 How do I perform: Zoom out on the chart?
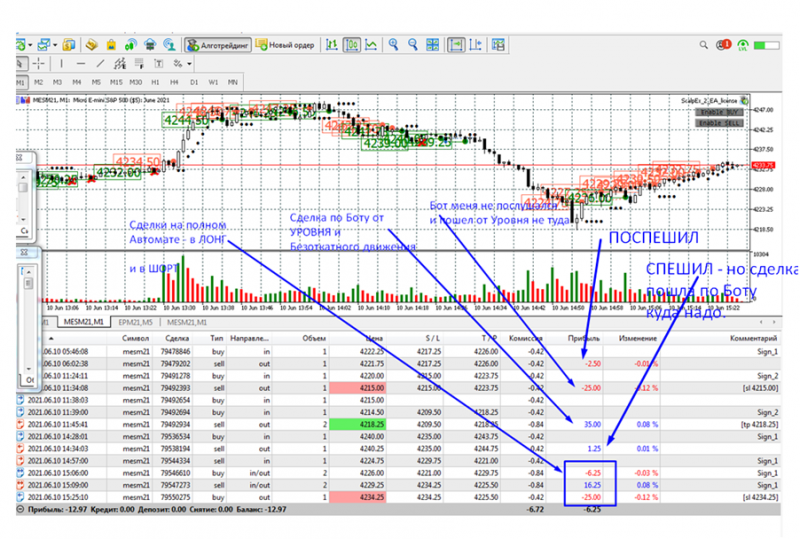tap(413, 45)
